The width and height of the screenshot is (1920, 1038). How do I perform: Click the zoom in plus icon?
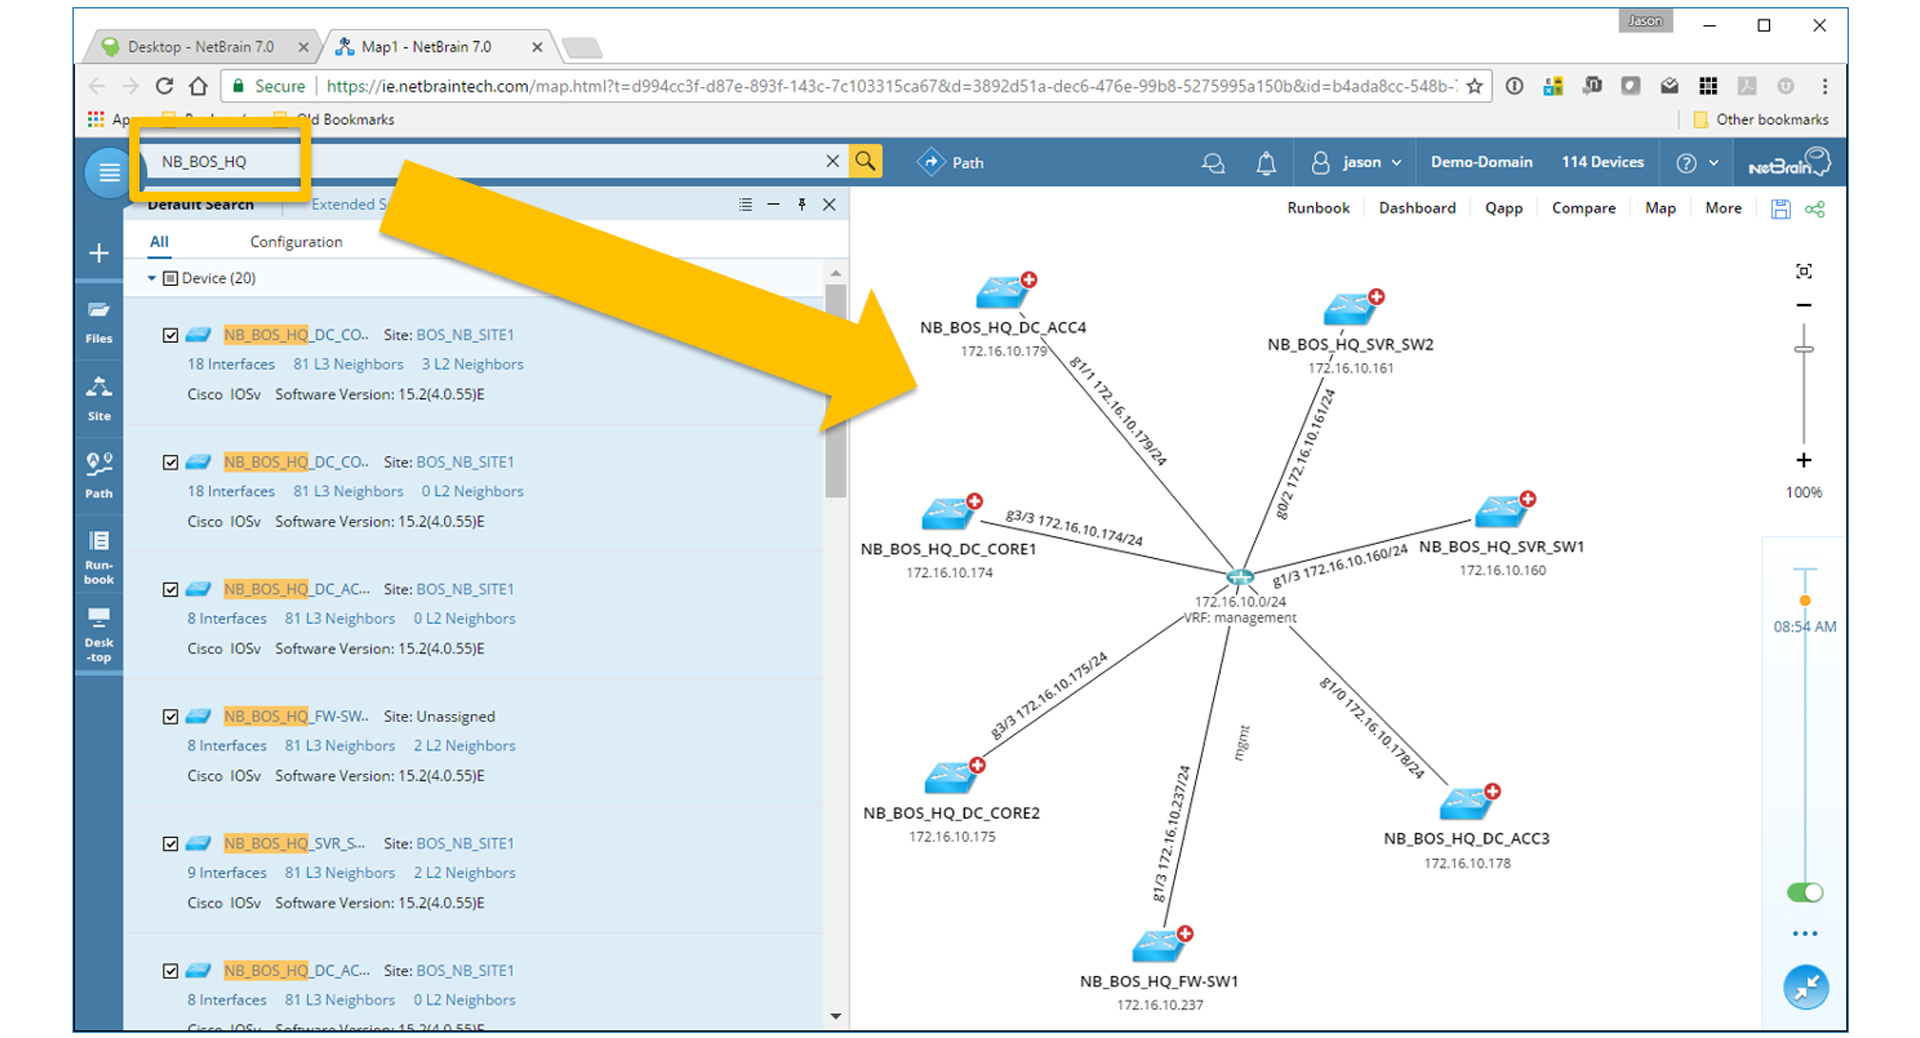tap(1804, 460)
